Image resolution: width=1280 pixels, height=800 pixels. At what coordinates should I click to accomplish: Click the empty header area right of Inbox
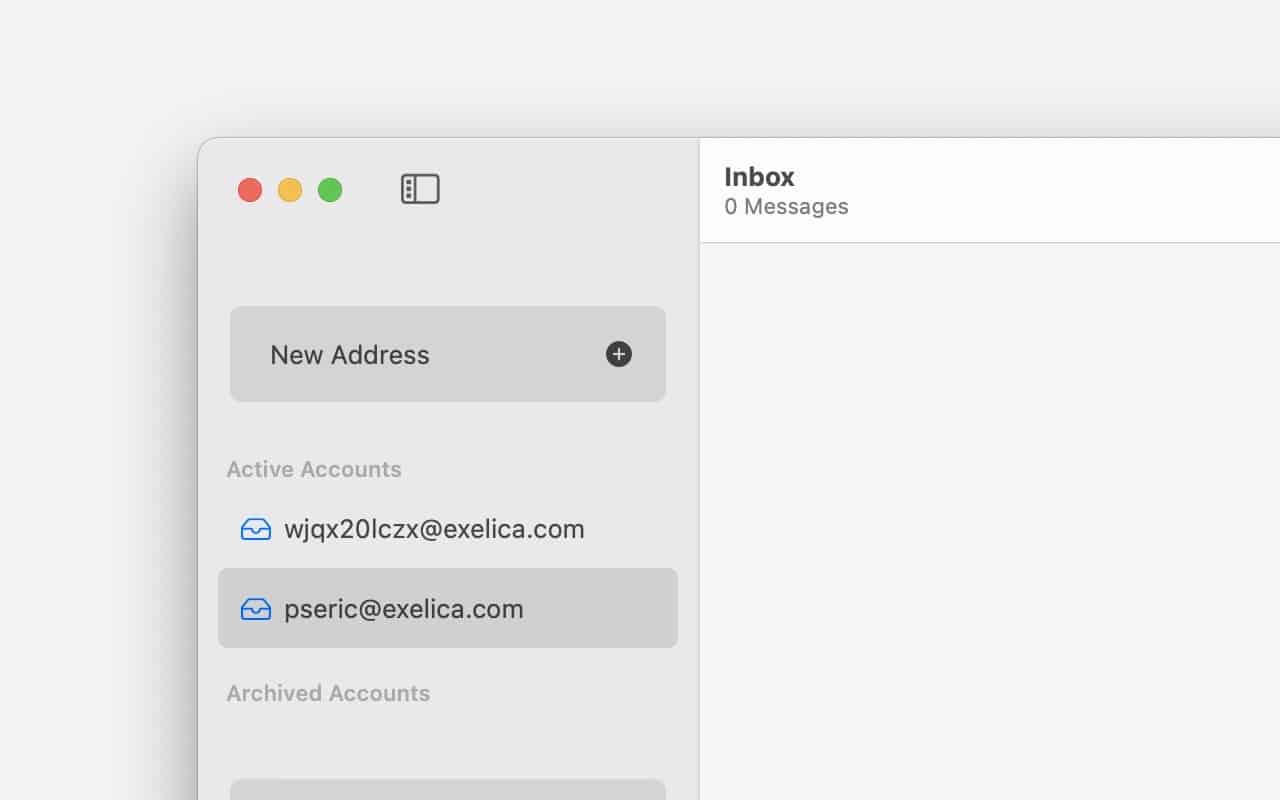point(1060,190)
